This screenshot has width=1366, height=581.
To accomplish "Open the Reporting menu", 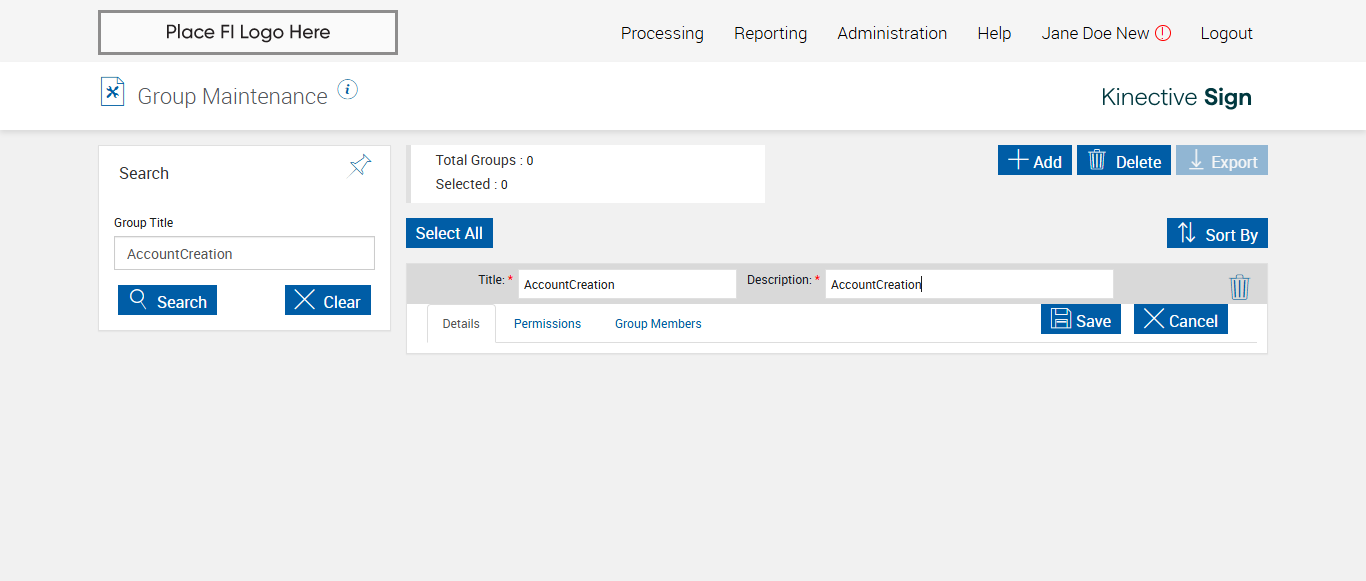I will pos(770,33).
